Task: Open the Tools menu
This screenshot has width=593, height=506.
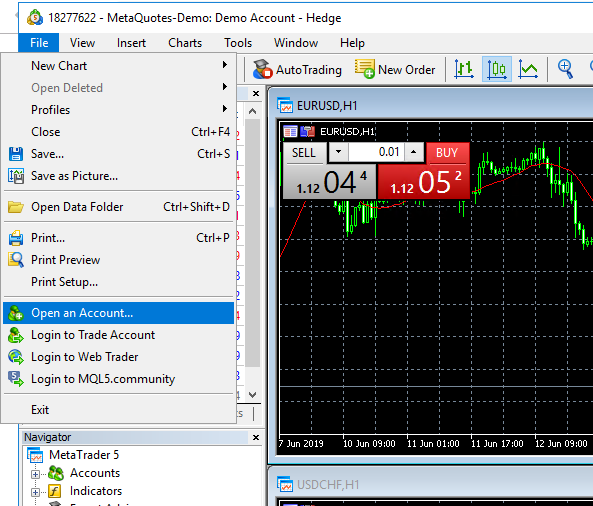Action: (238, 43)
